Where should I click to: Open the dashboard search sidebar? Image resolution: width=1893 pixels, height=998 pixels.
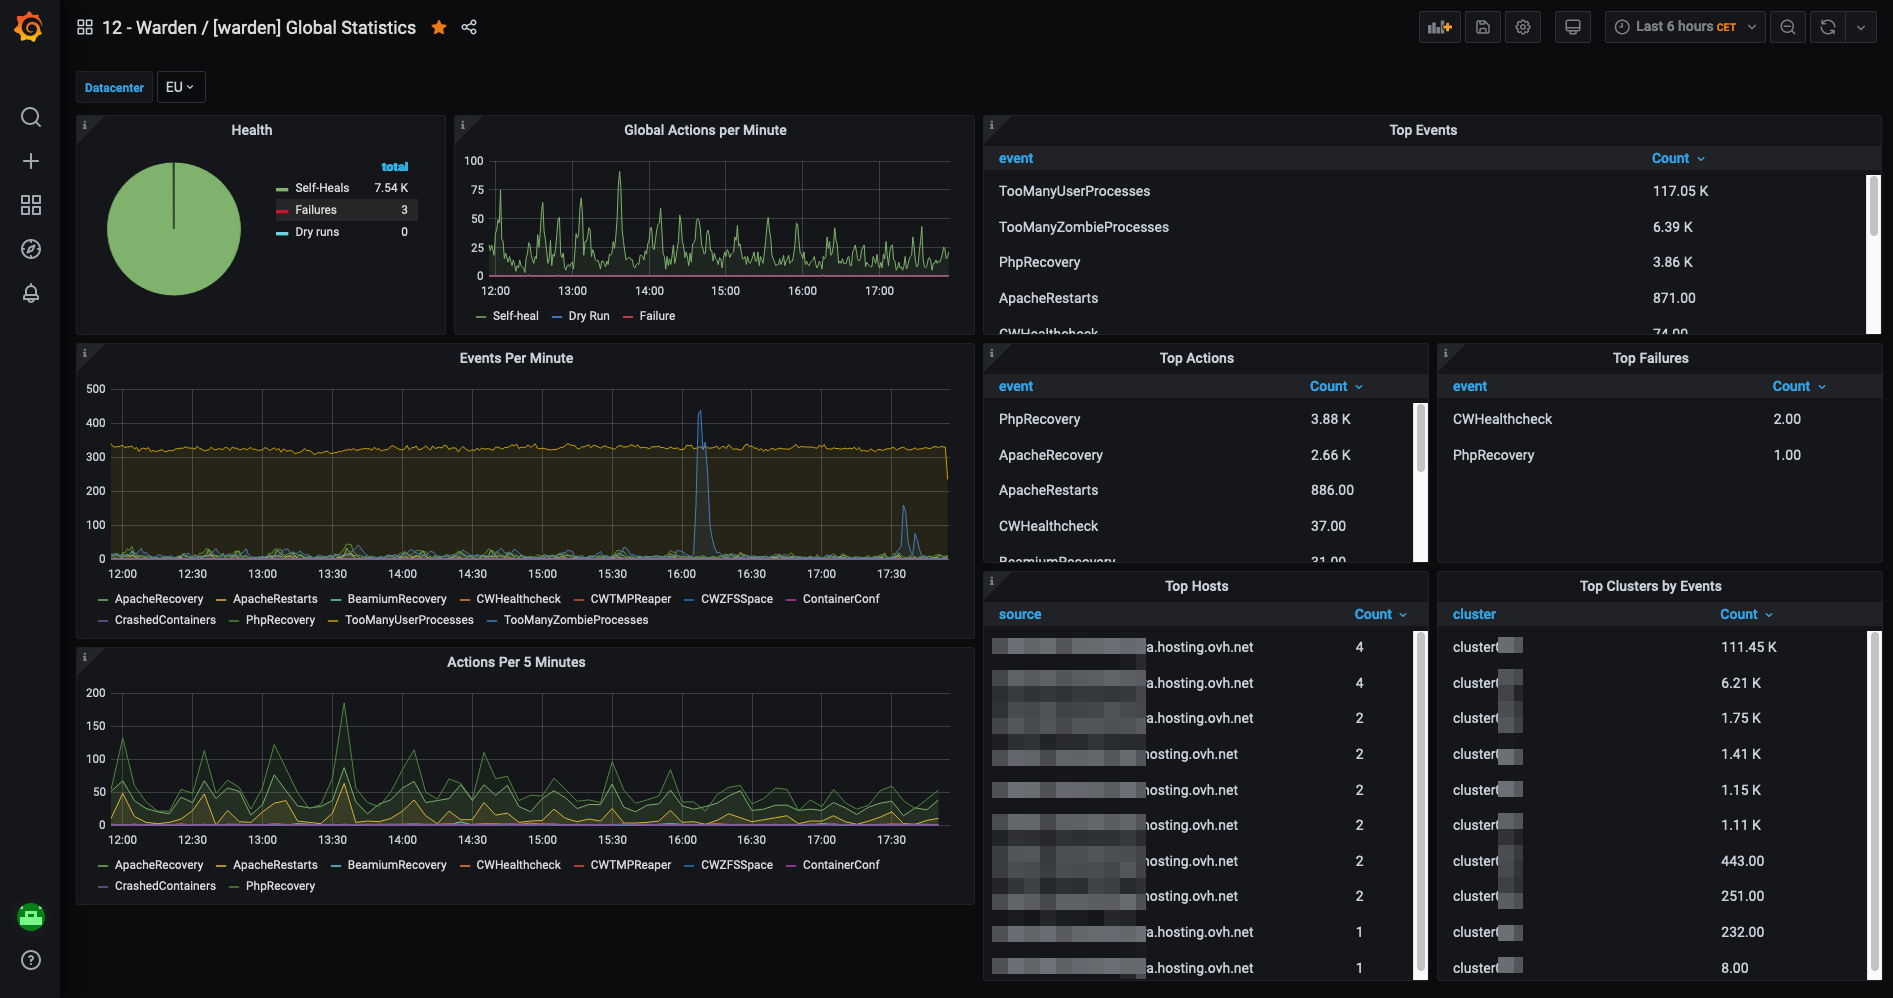pos(30,117)
